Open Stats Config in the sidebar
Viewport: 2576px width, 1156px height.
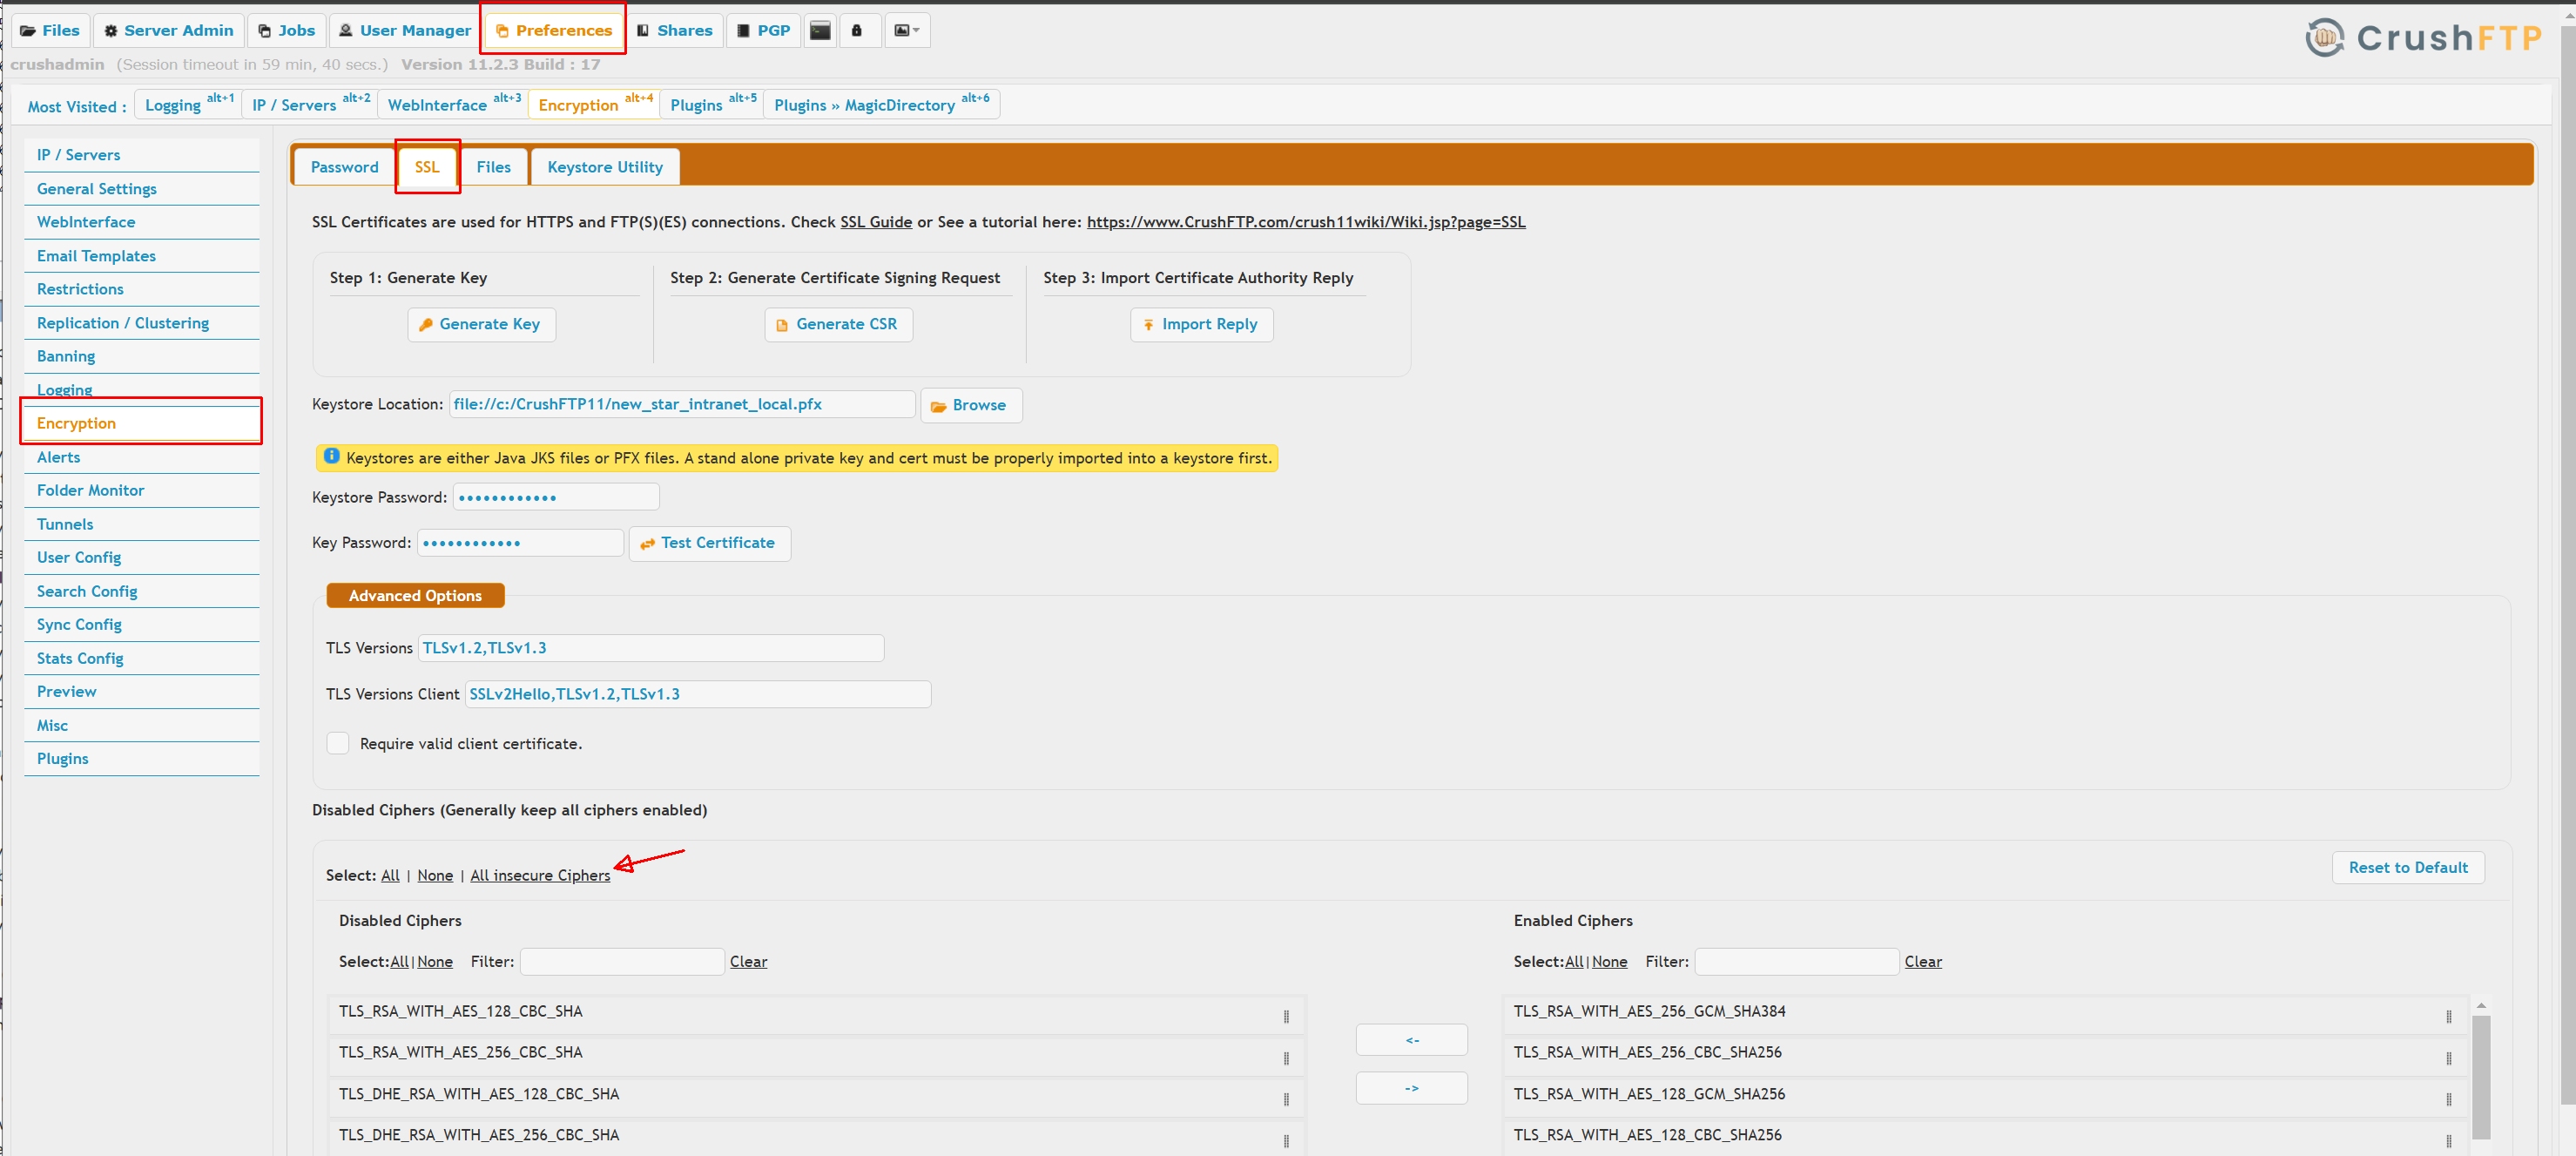click(x=141, y=658)
